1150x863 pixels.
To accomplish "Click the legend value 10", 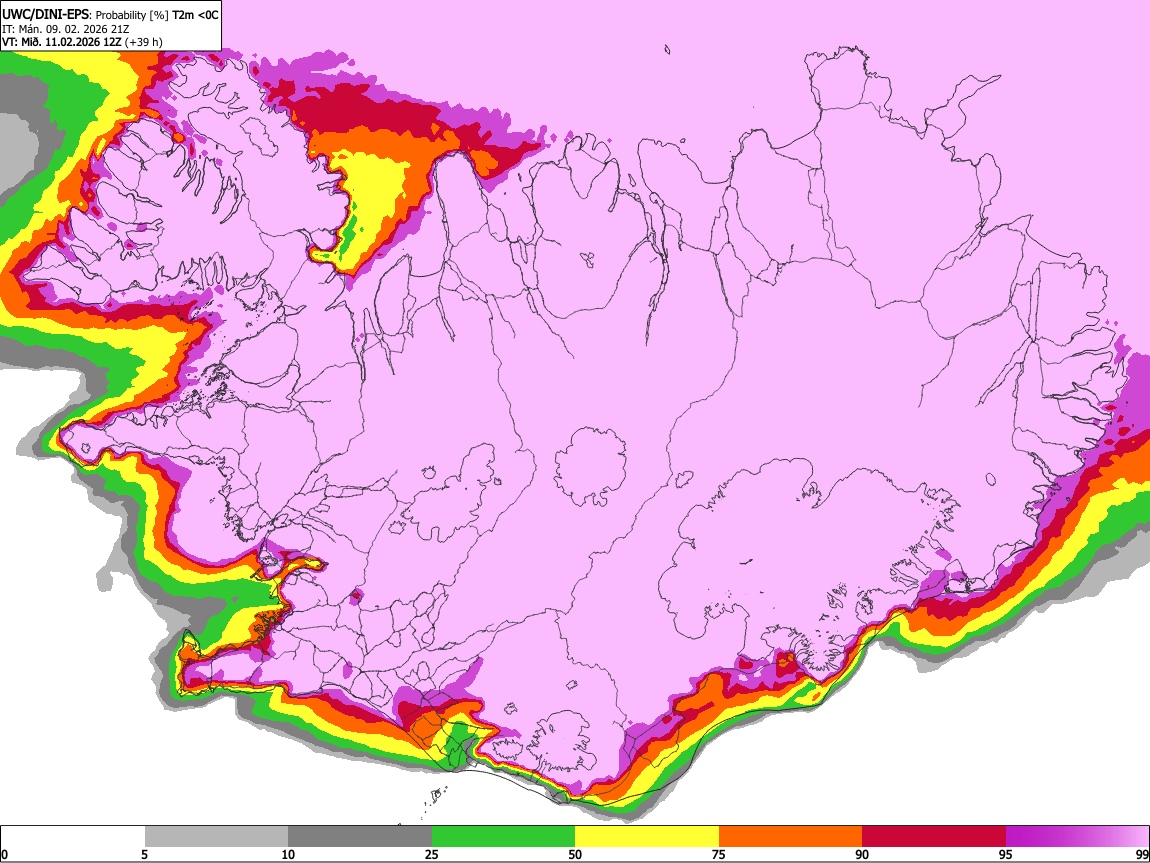I will click(288, 854).
